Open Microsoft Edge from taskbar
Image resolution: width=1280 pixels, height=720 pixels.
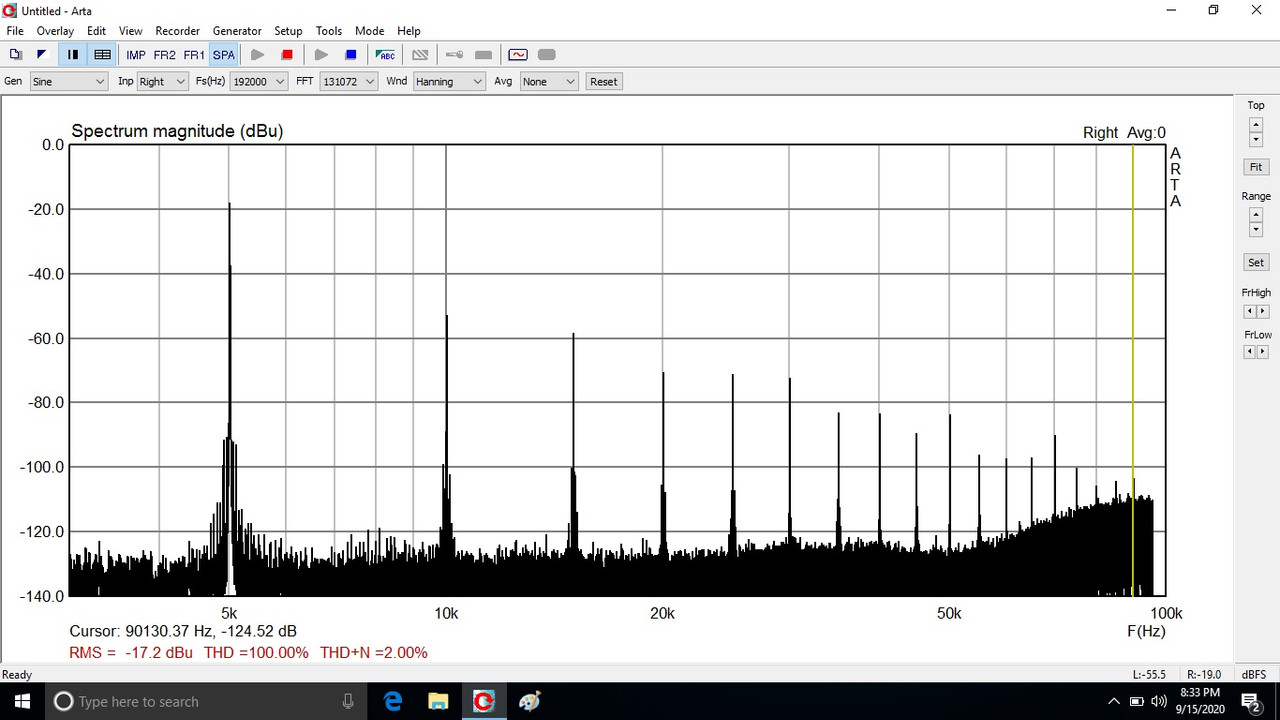tap(392, 701)
